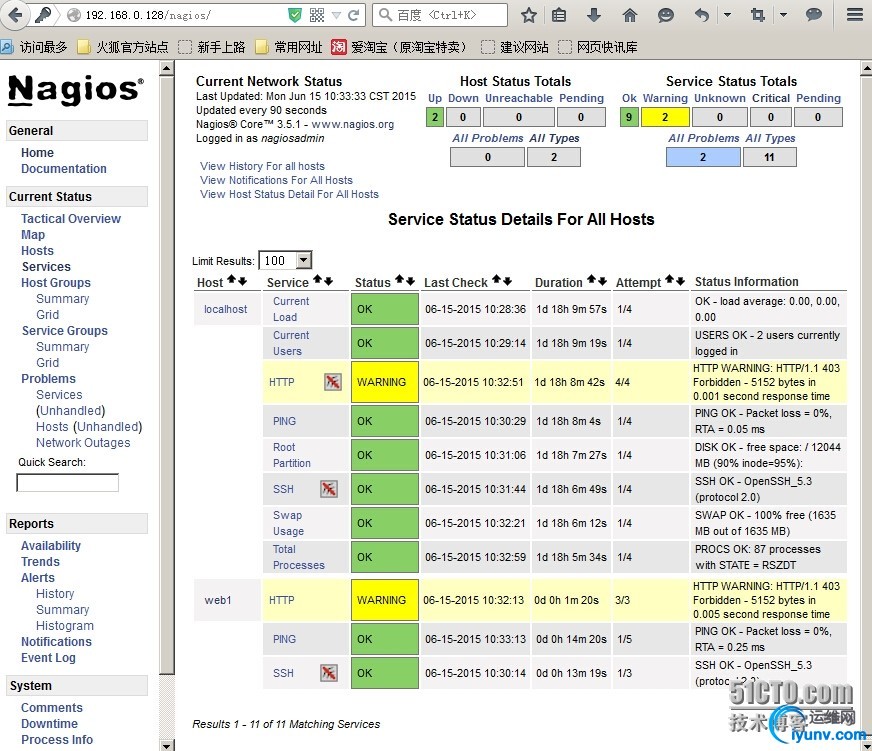Open the Process Info link

(57, 740)
